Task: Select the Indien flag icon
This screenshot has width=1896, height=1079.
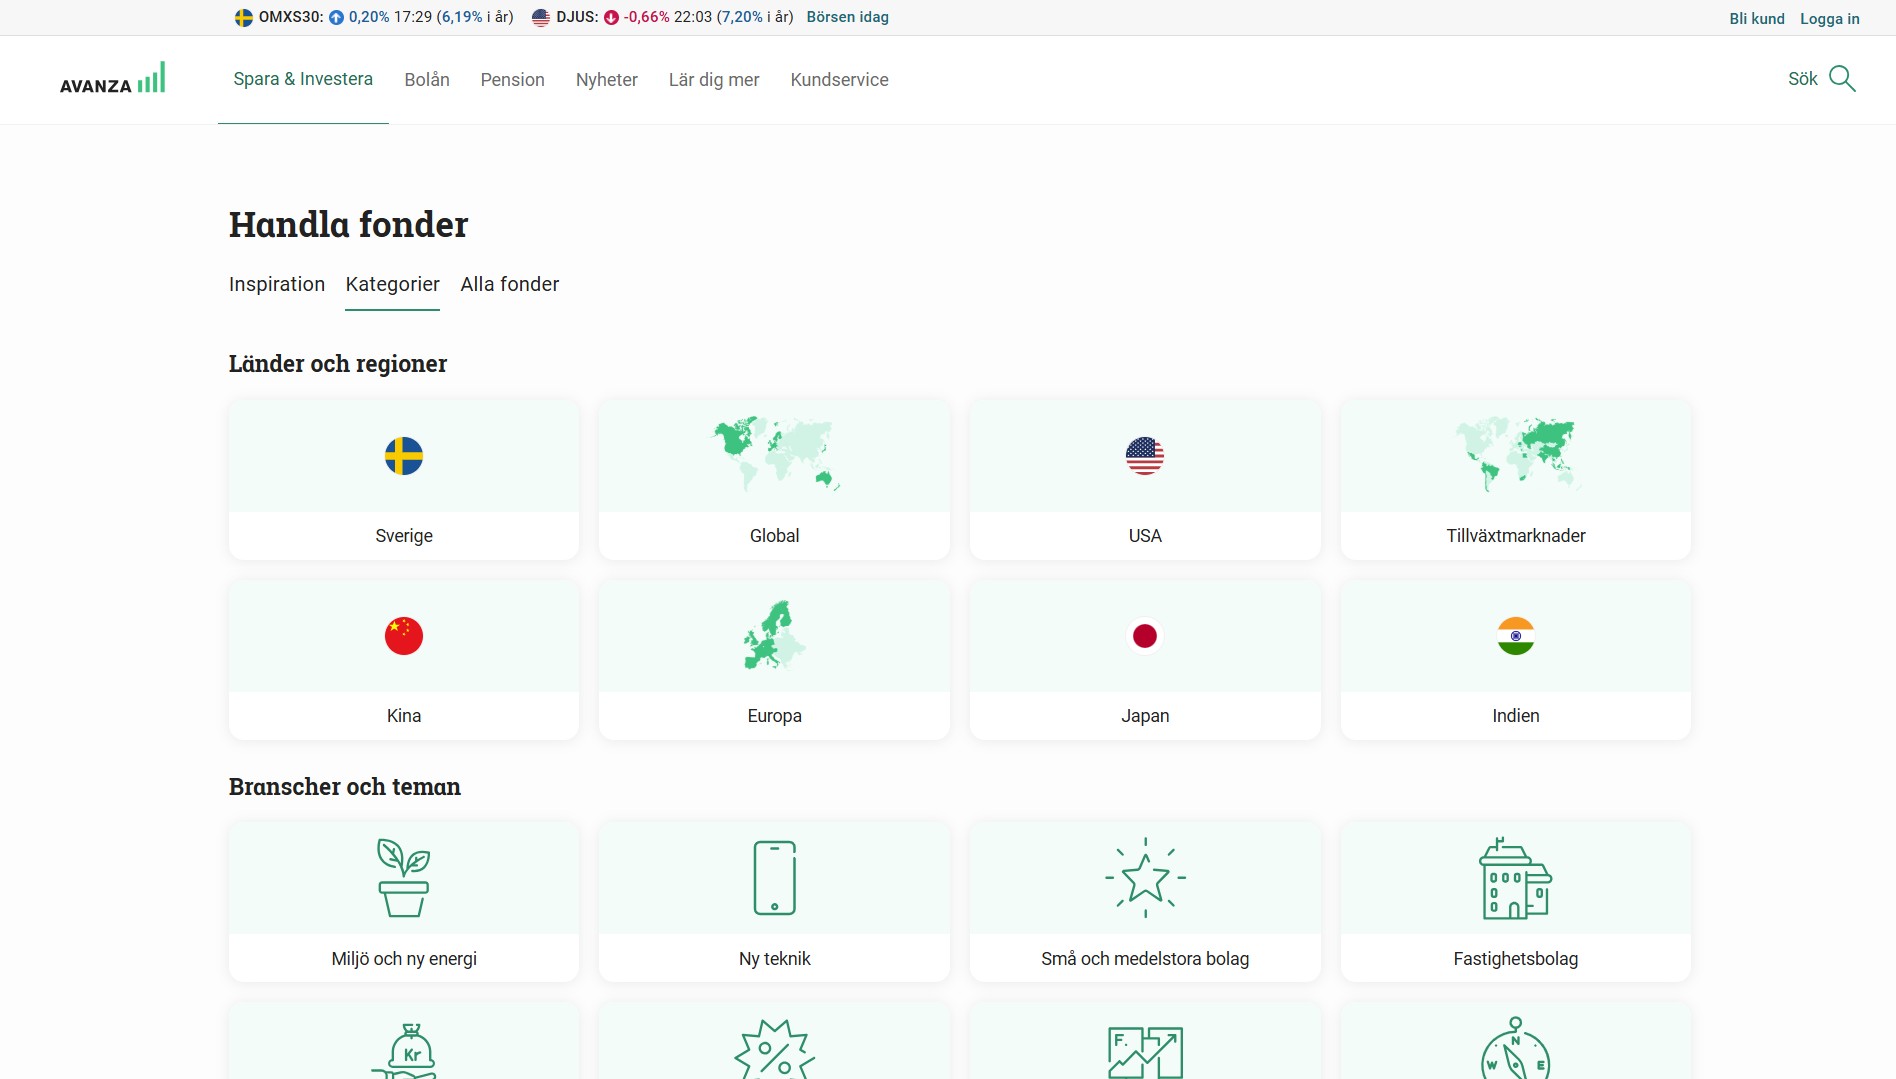Action: point(1516,636)
